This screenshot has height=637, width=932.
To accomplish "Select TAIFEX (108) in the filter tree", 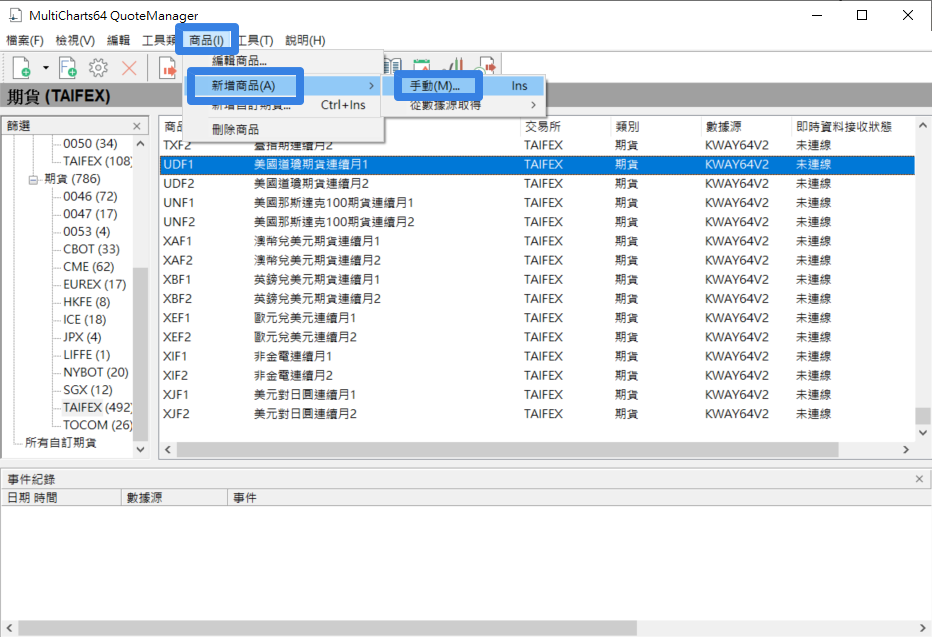I will click(x=97, y=161).
